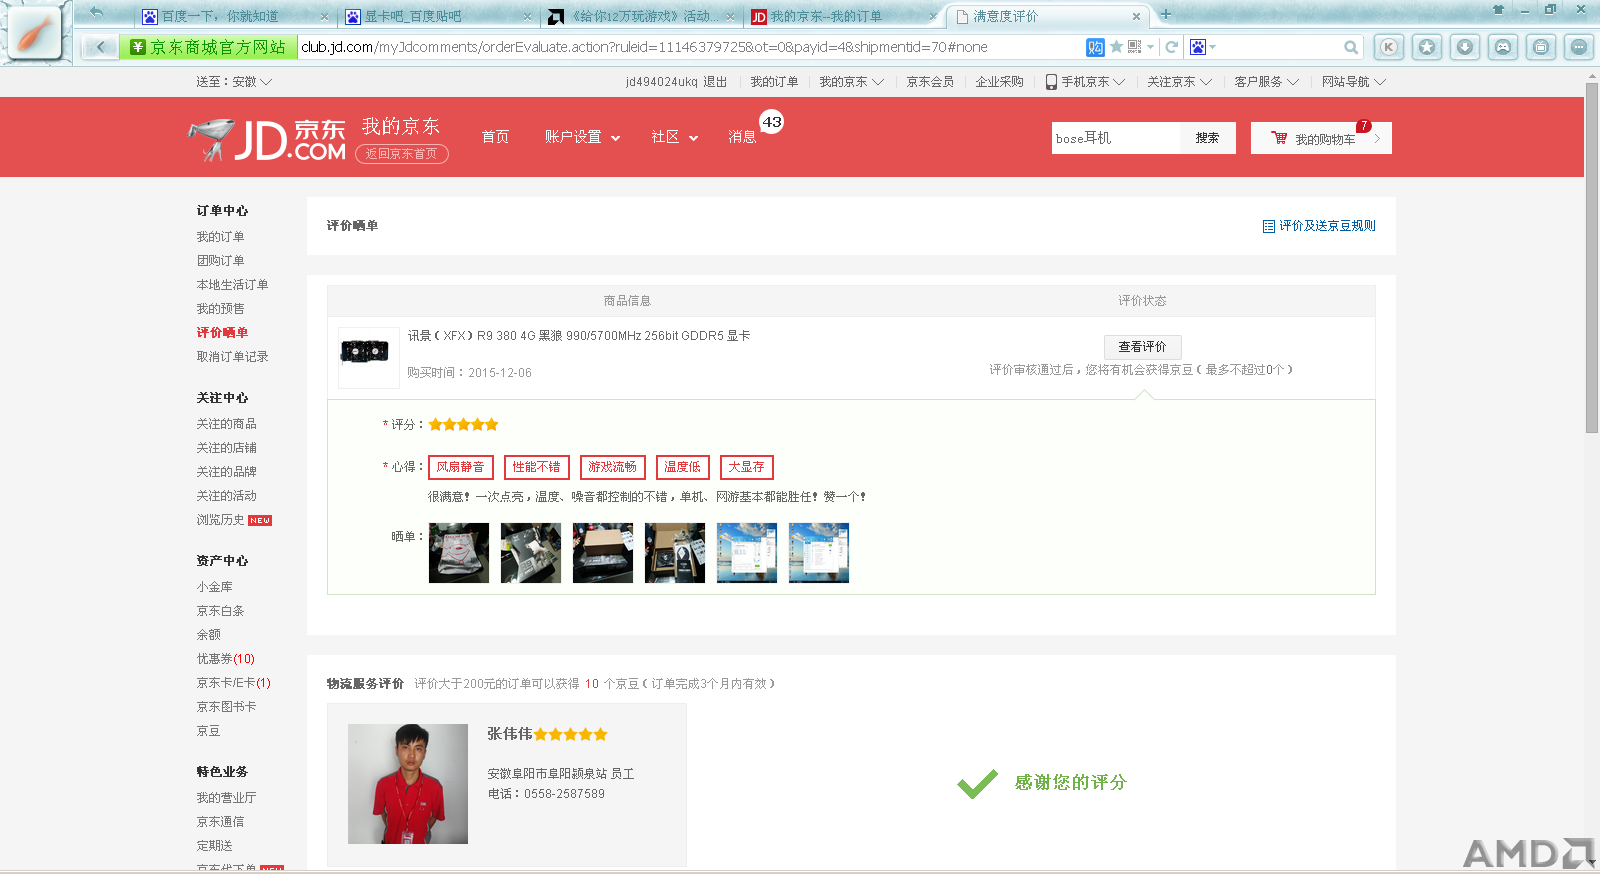
Task: Click the K toolbar button
Action: (x=1388, y=47)
